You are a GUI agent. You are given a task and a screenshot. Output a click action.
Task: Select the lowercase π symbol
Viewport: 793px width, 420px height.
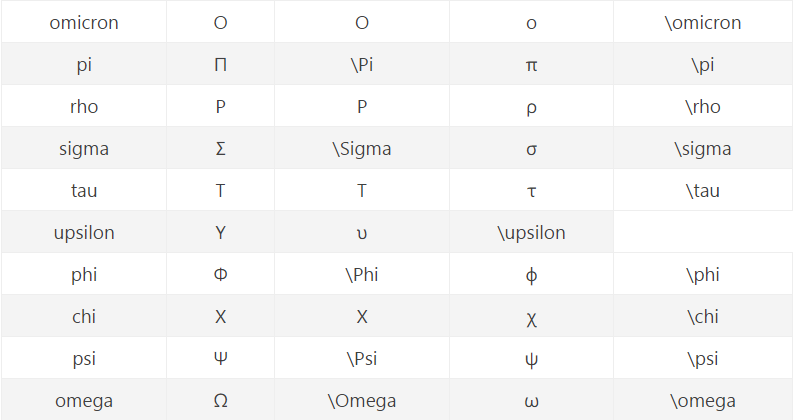coord(531,65)
